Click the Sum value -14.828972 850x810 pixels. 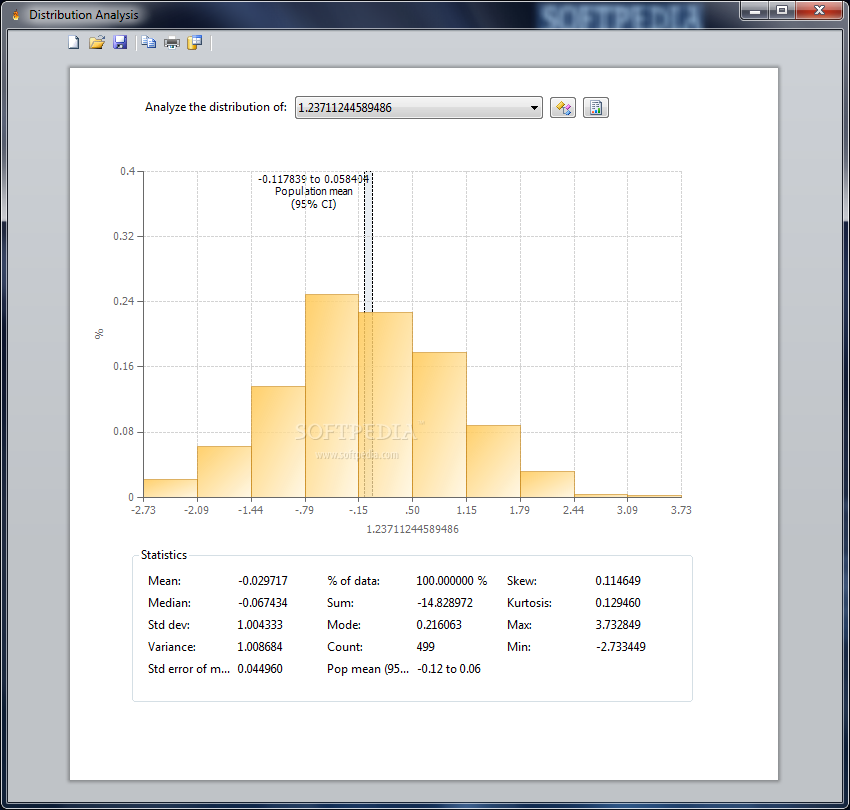[445, 603]
